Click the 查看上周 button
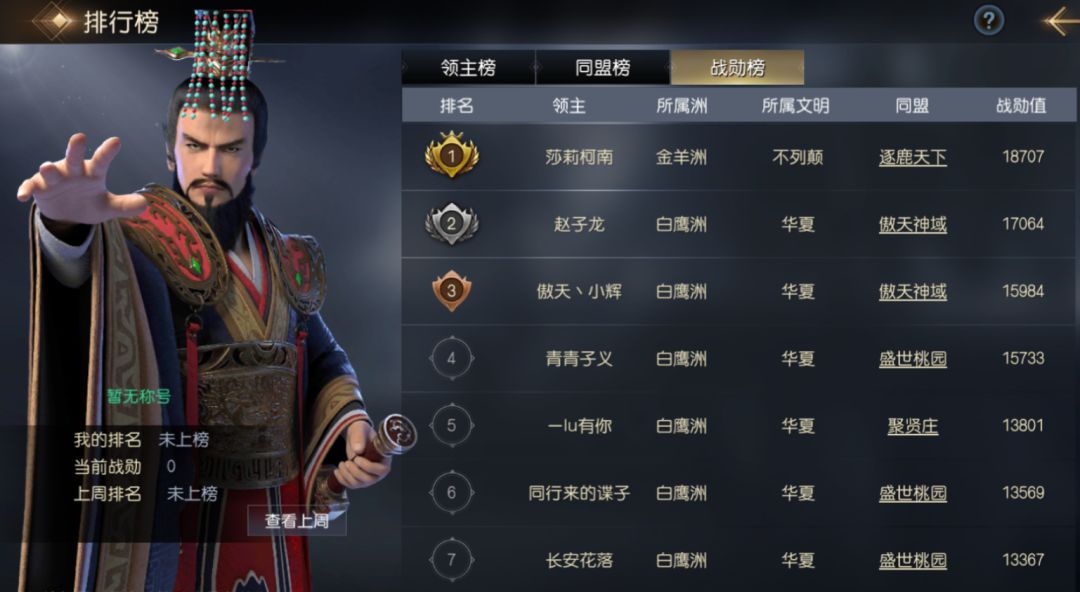Image resolution: width=1080 pixels, height=592 pixels. point(297,520)
